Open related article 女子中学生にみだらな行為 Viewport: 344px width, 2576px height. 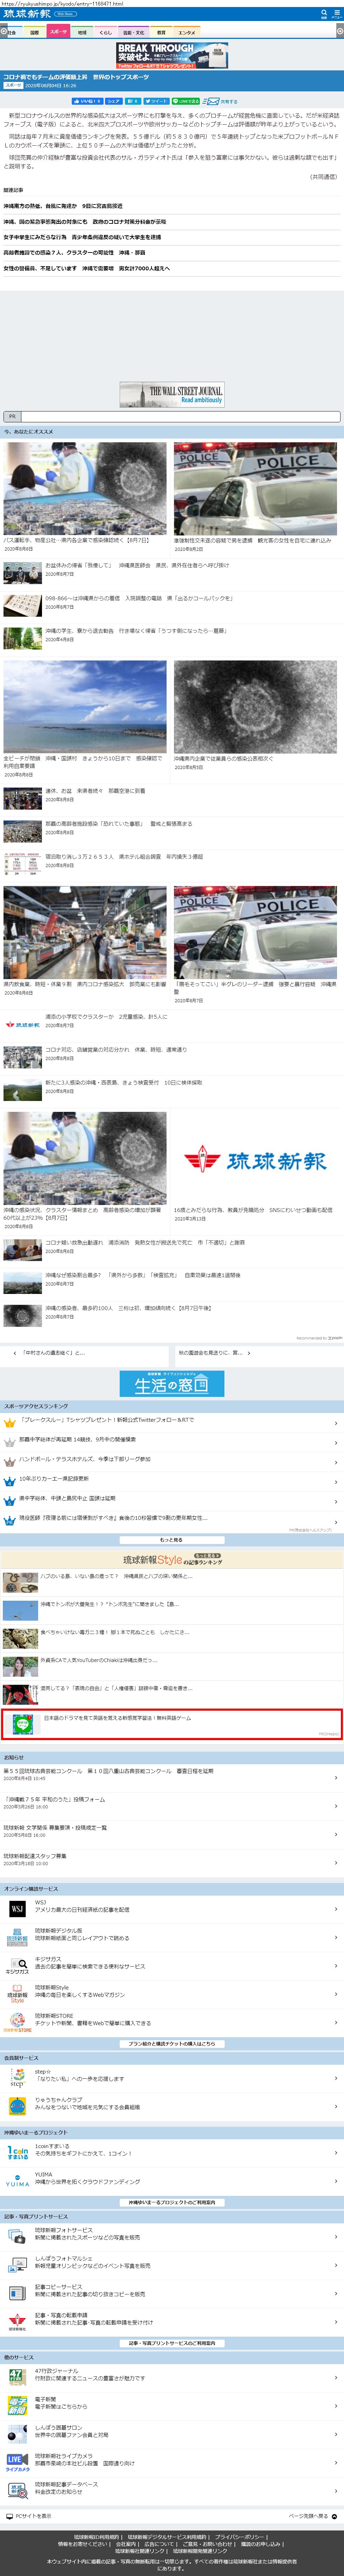[82, 237]
